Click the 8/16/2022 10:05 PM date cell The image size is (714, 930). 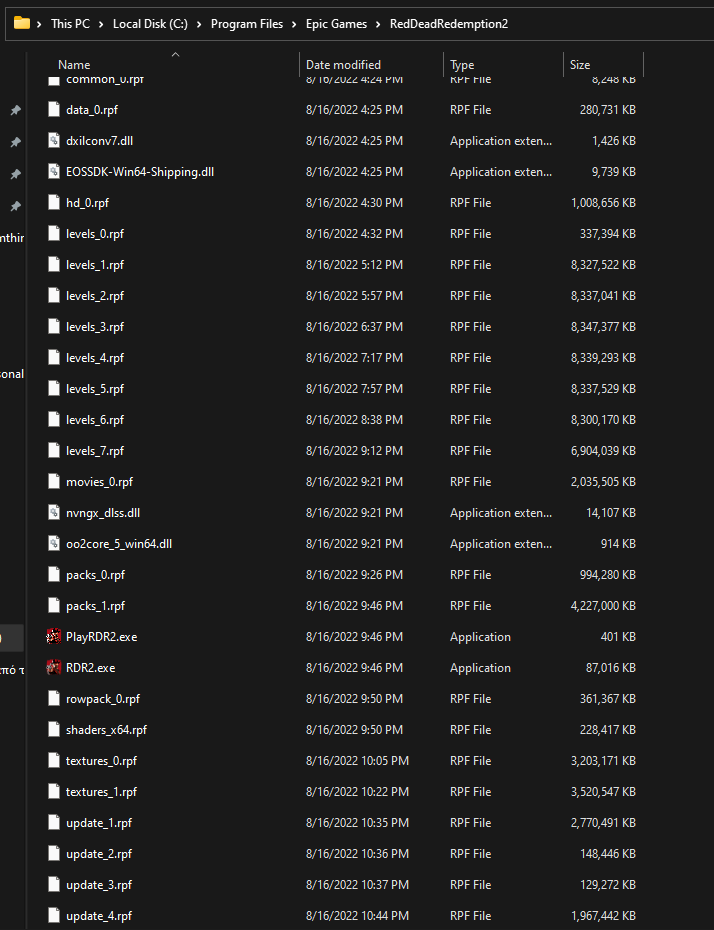pos(357,760)
